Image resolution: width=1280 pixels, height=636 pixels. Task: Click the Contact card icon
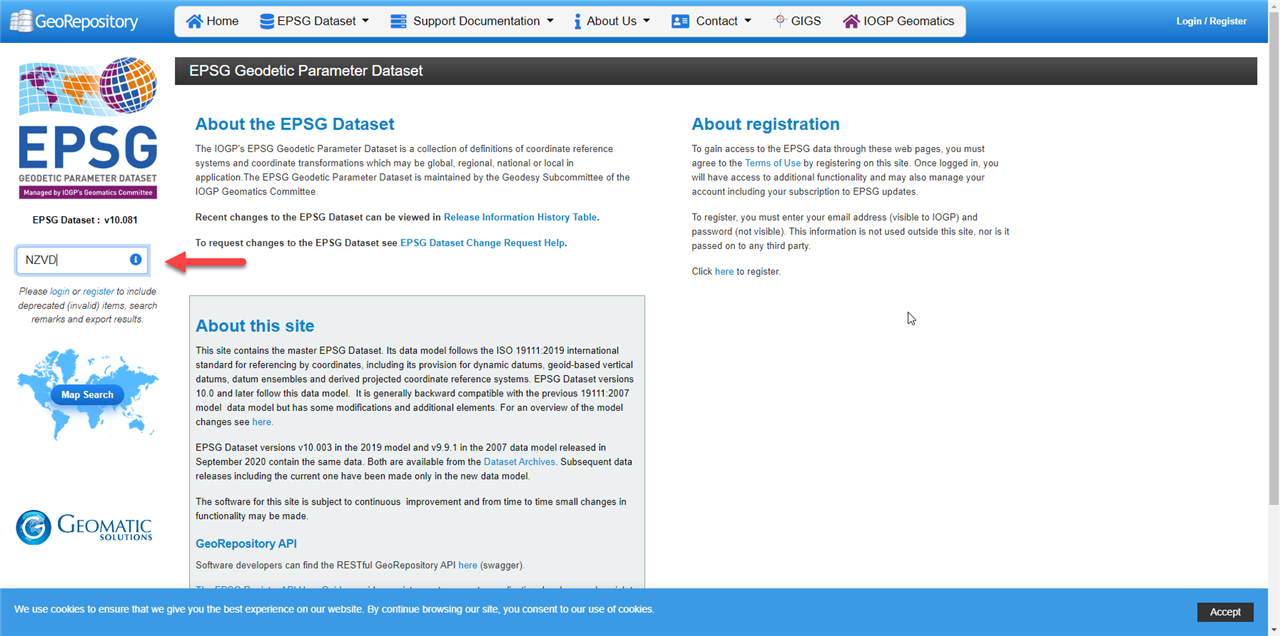(x=681, y=21)
